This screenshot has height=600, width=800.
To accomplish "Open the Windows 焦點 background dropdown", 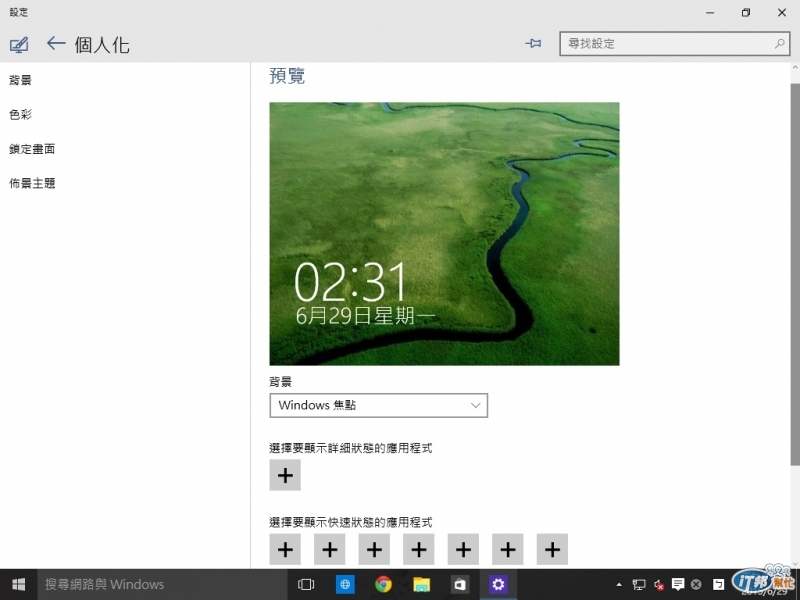I will coord(379,405).
